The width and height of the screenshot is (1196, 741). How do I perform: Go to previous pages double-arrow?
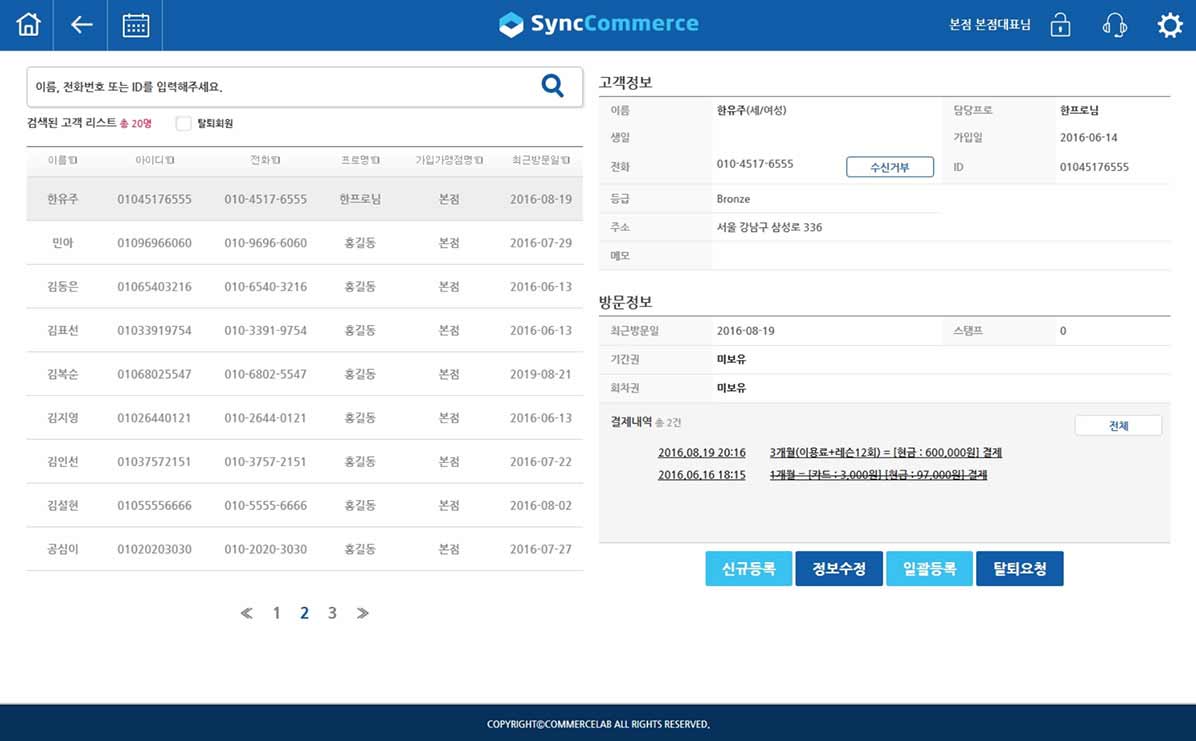point(246,613)
